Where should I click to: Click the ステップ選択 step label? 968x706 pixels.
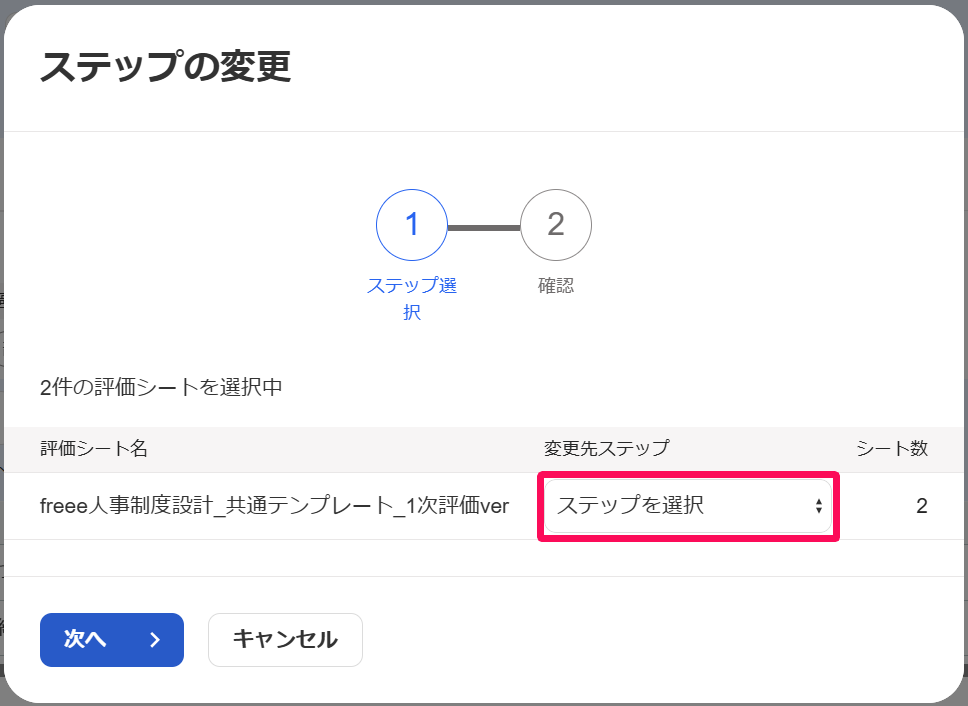pos(412,299)
